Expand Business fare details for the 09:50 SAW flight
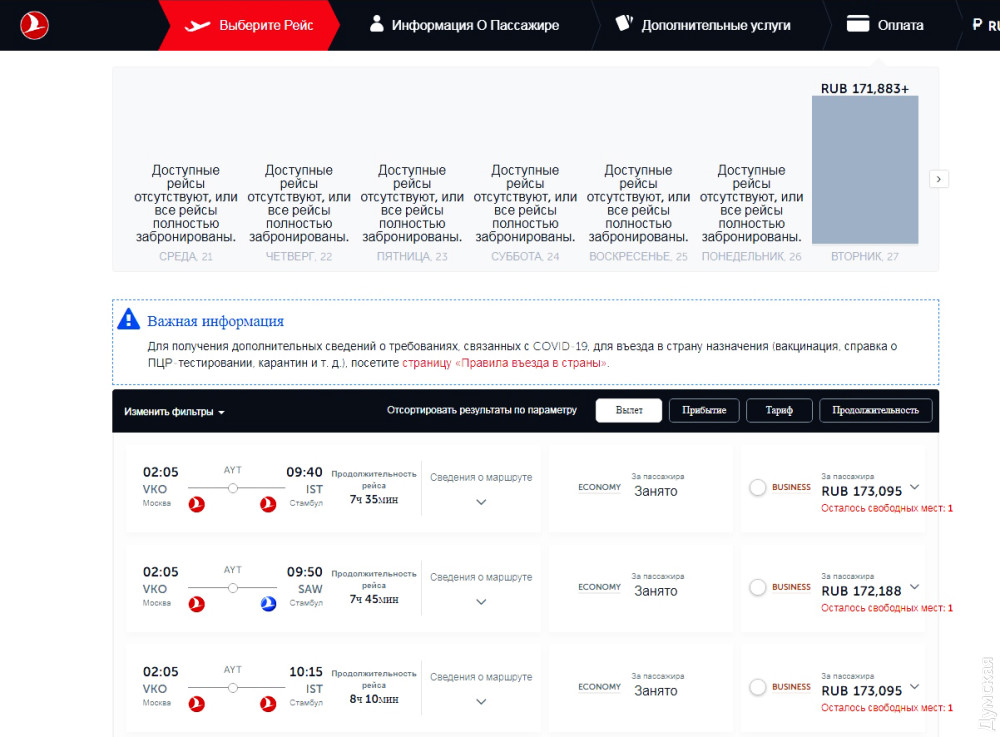The image size is (1000, 737). click(x=914, y=587)
